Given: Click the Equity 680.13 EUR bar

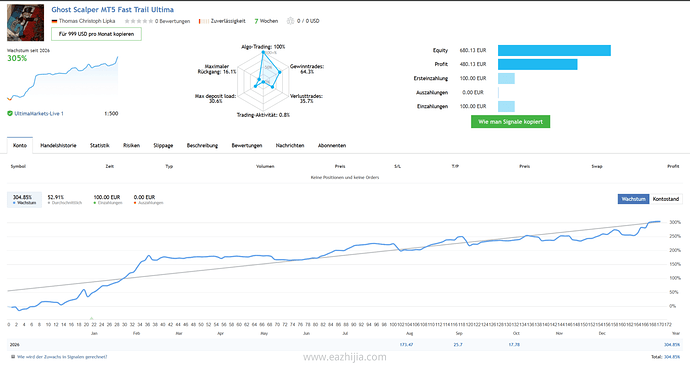Looking at the screenshot, I should click(x=554, y=50).
